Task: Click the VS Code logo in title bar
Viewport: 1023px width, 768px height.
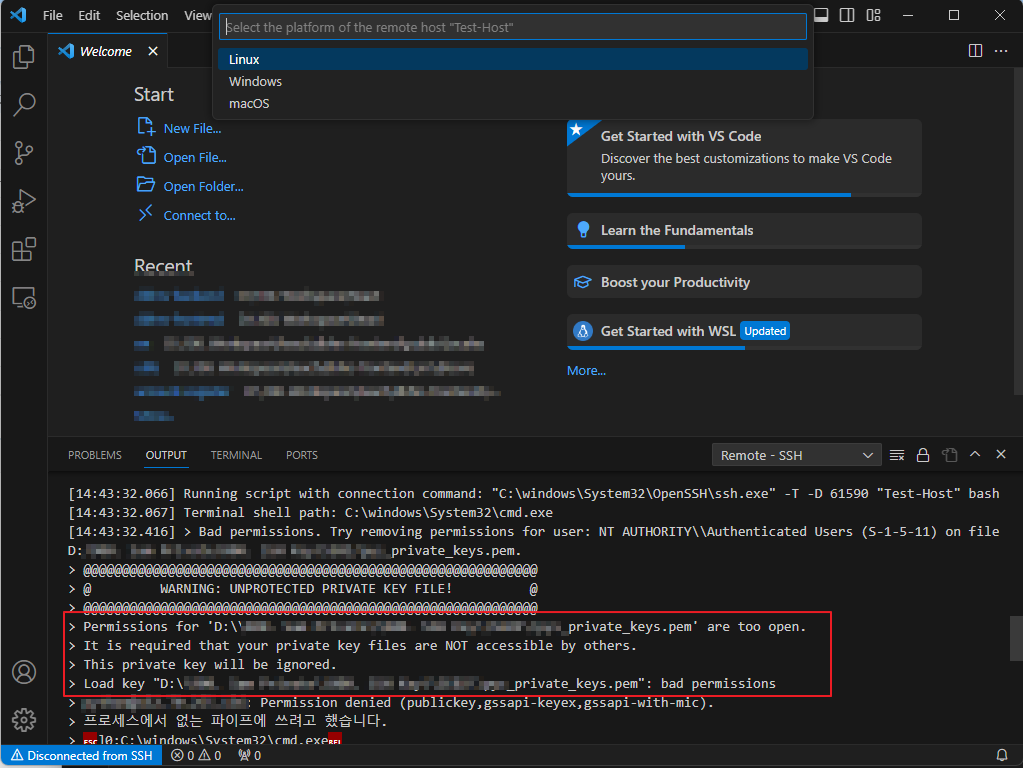Action: click(18, 15)
